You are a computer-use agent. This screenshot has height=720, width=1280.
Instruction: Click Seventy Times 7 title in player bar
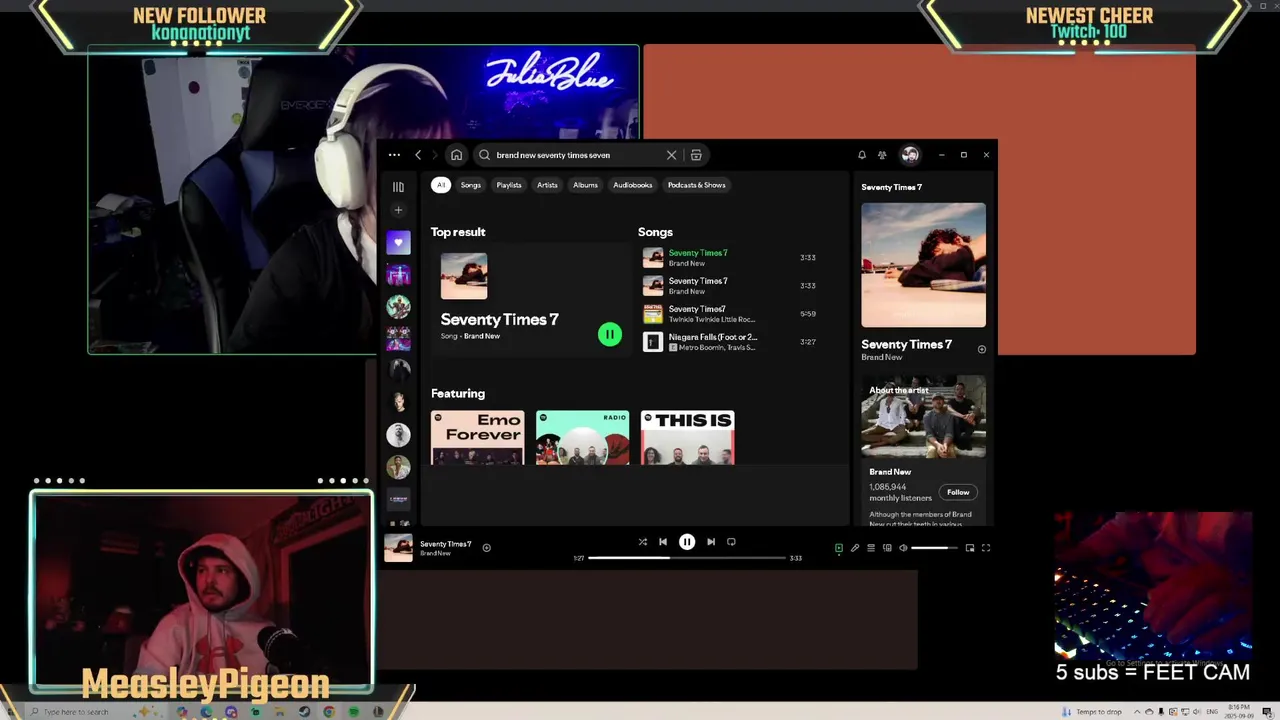click(x=445, y=544)
